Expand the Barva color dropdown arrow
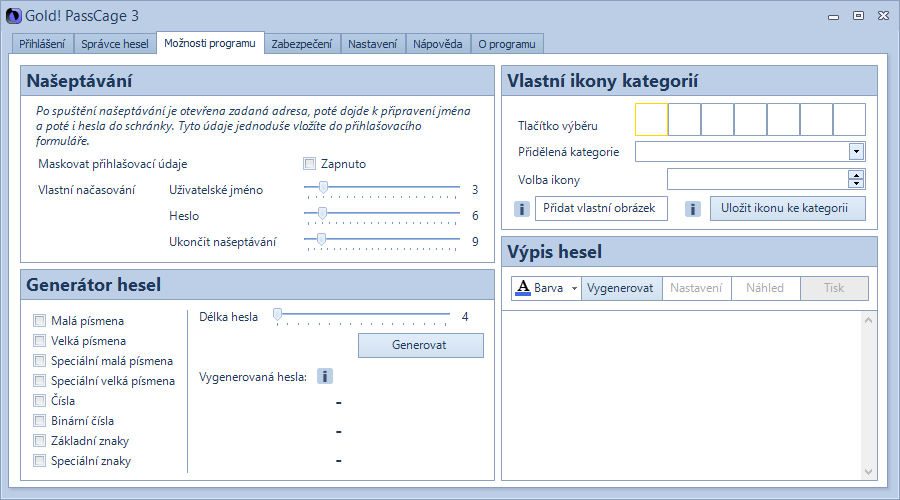The height and width of the screenshot is (500, 900). pos(575,289)
